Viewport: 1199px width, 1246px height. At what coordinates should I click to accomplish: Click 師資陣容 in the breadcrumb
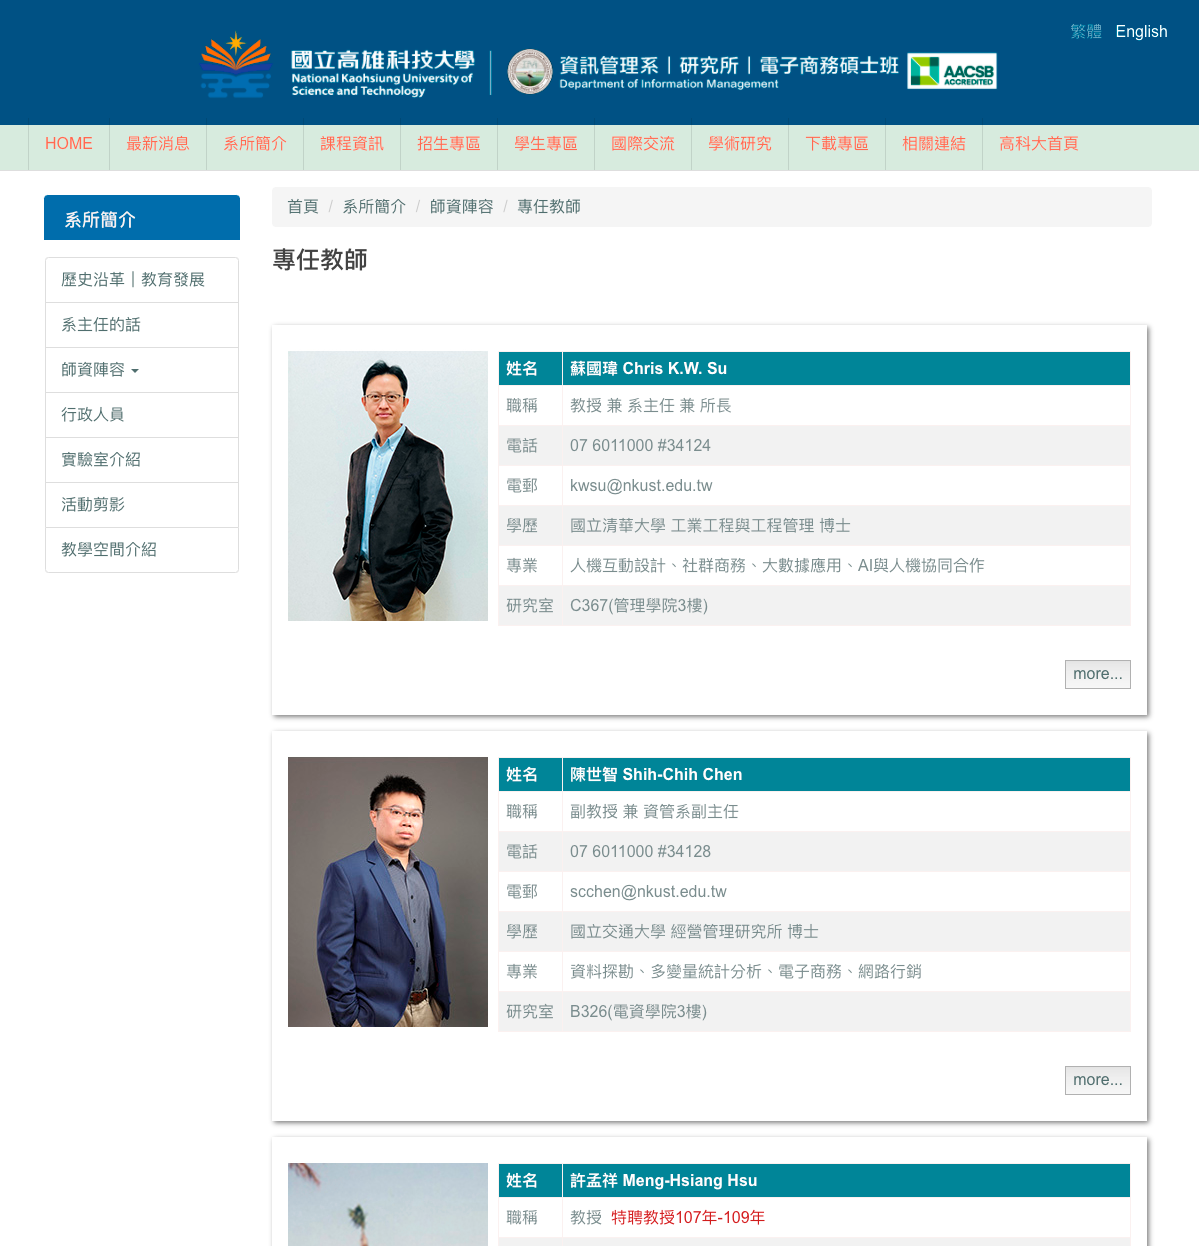[x=462, y=207]
